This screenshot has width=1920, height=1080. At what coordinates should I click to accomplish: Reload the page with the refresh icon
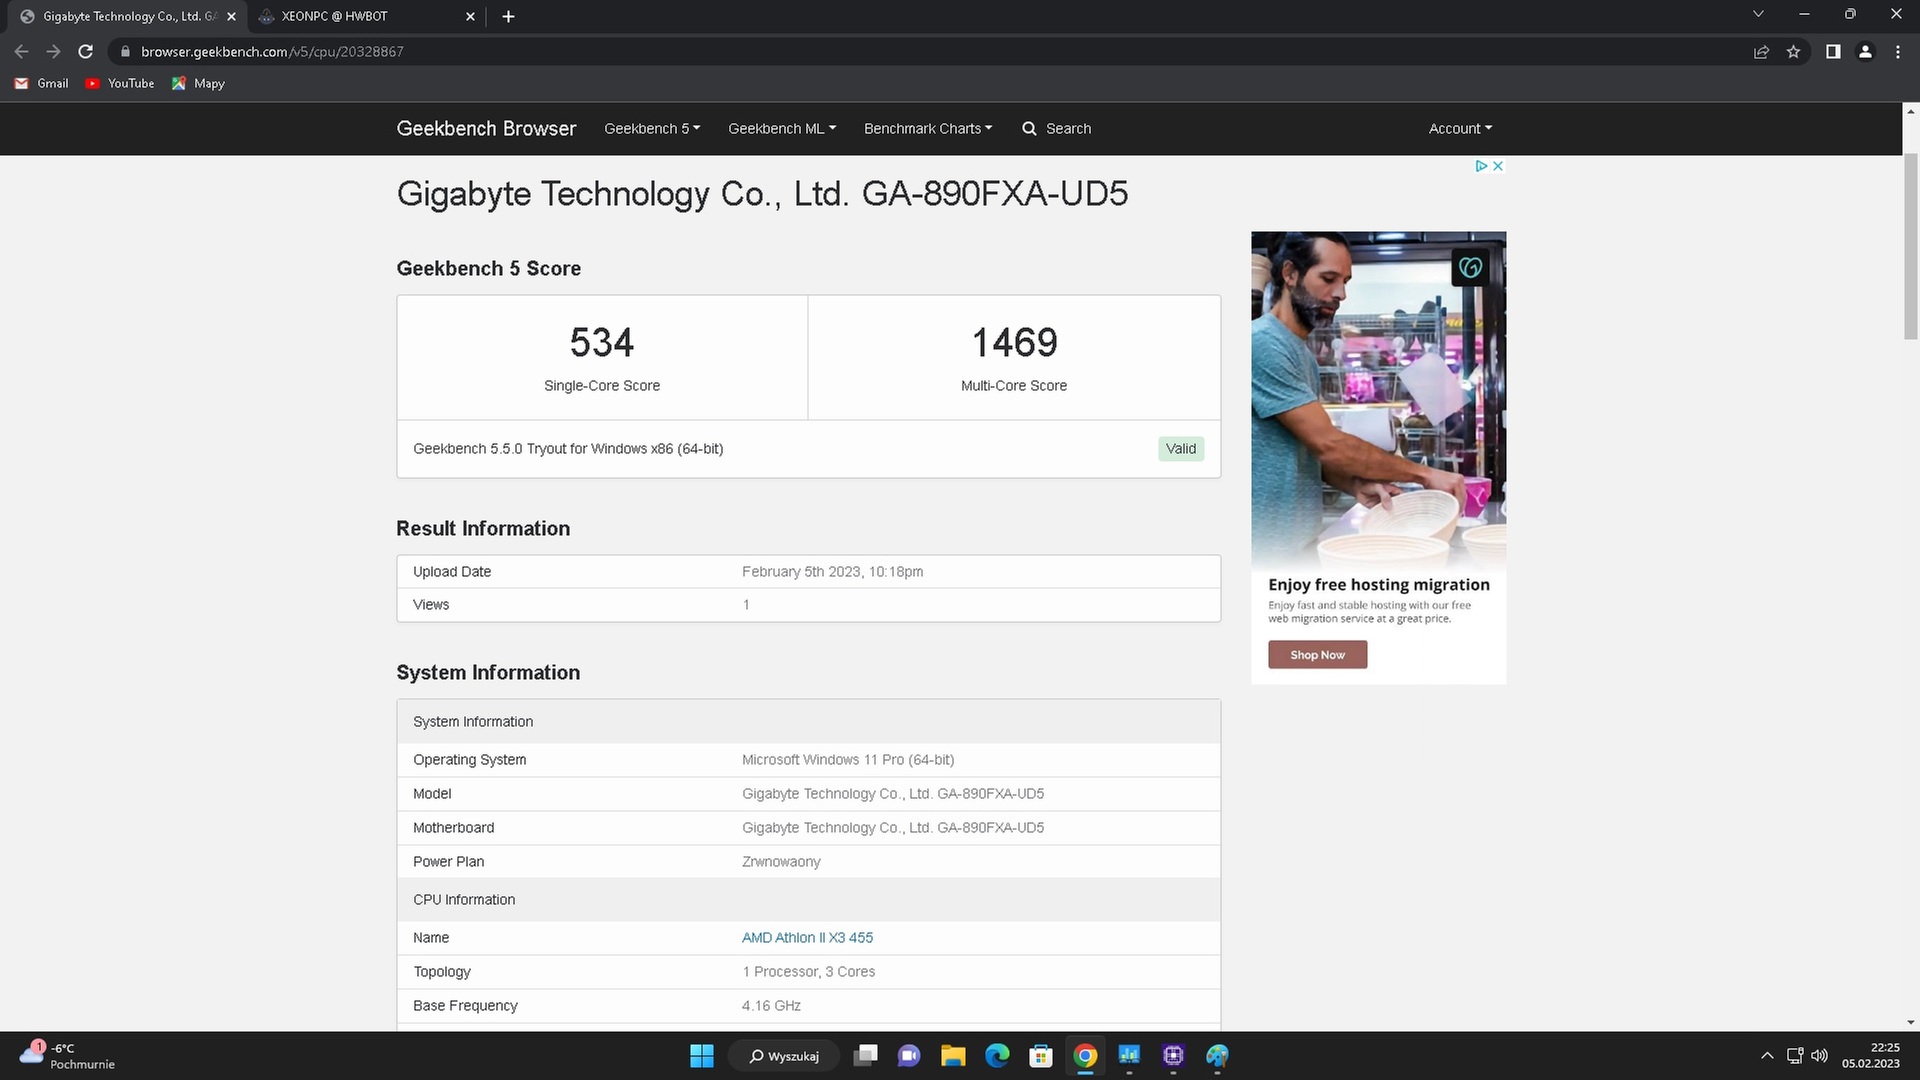86,52
